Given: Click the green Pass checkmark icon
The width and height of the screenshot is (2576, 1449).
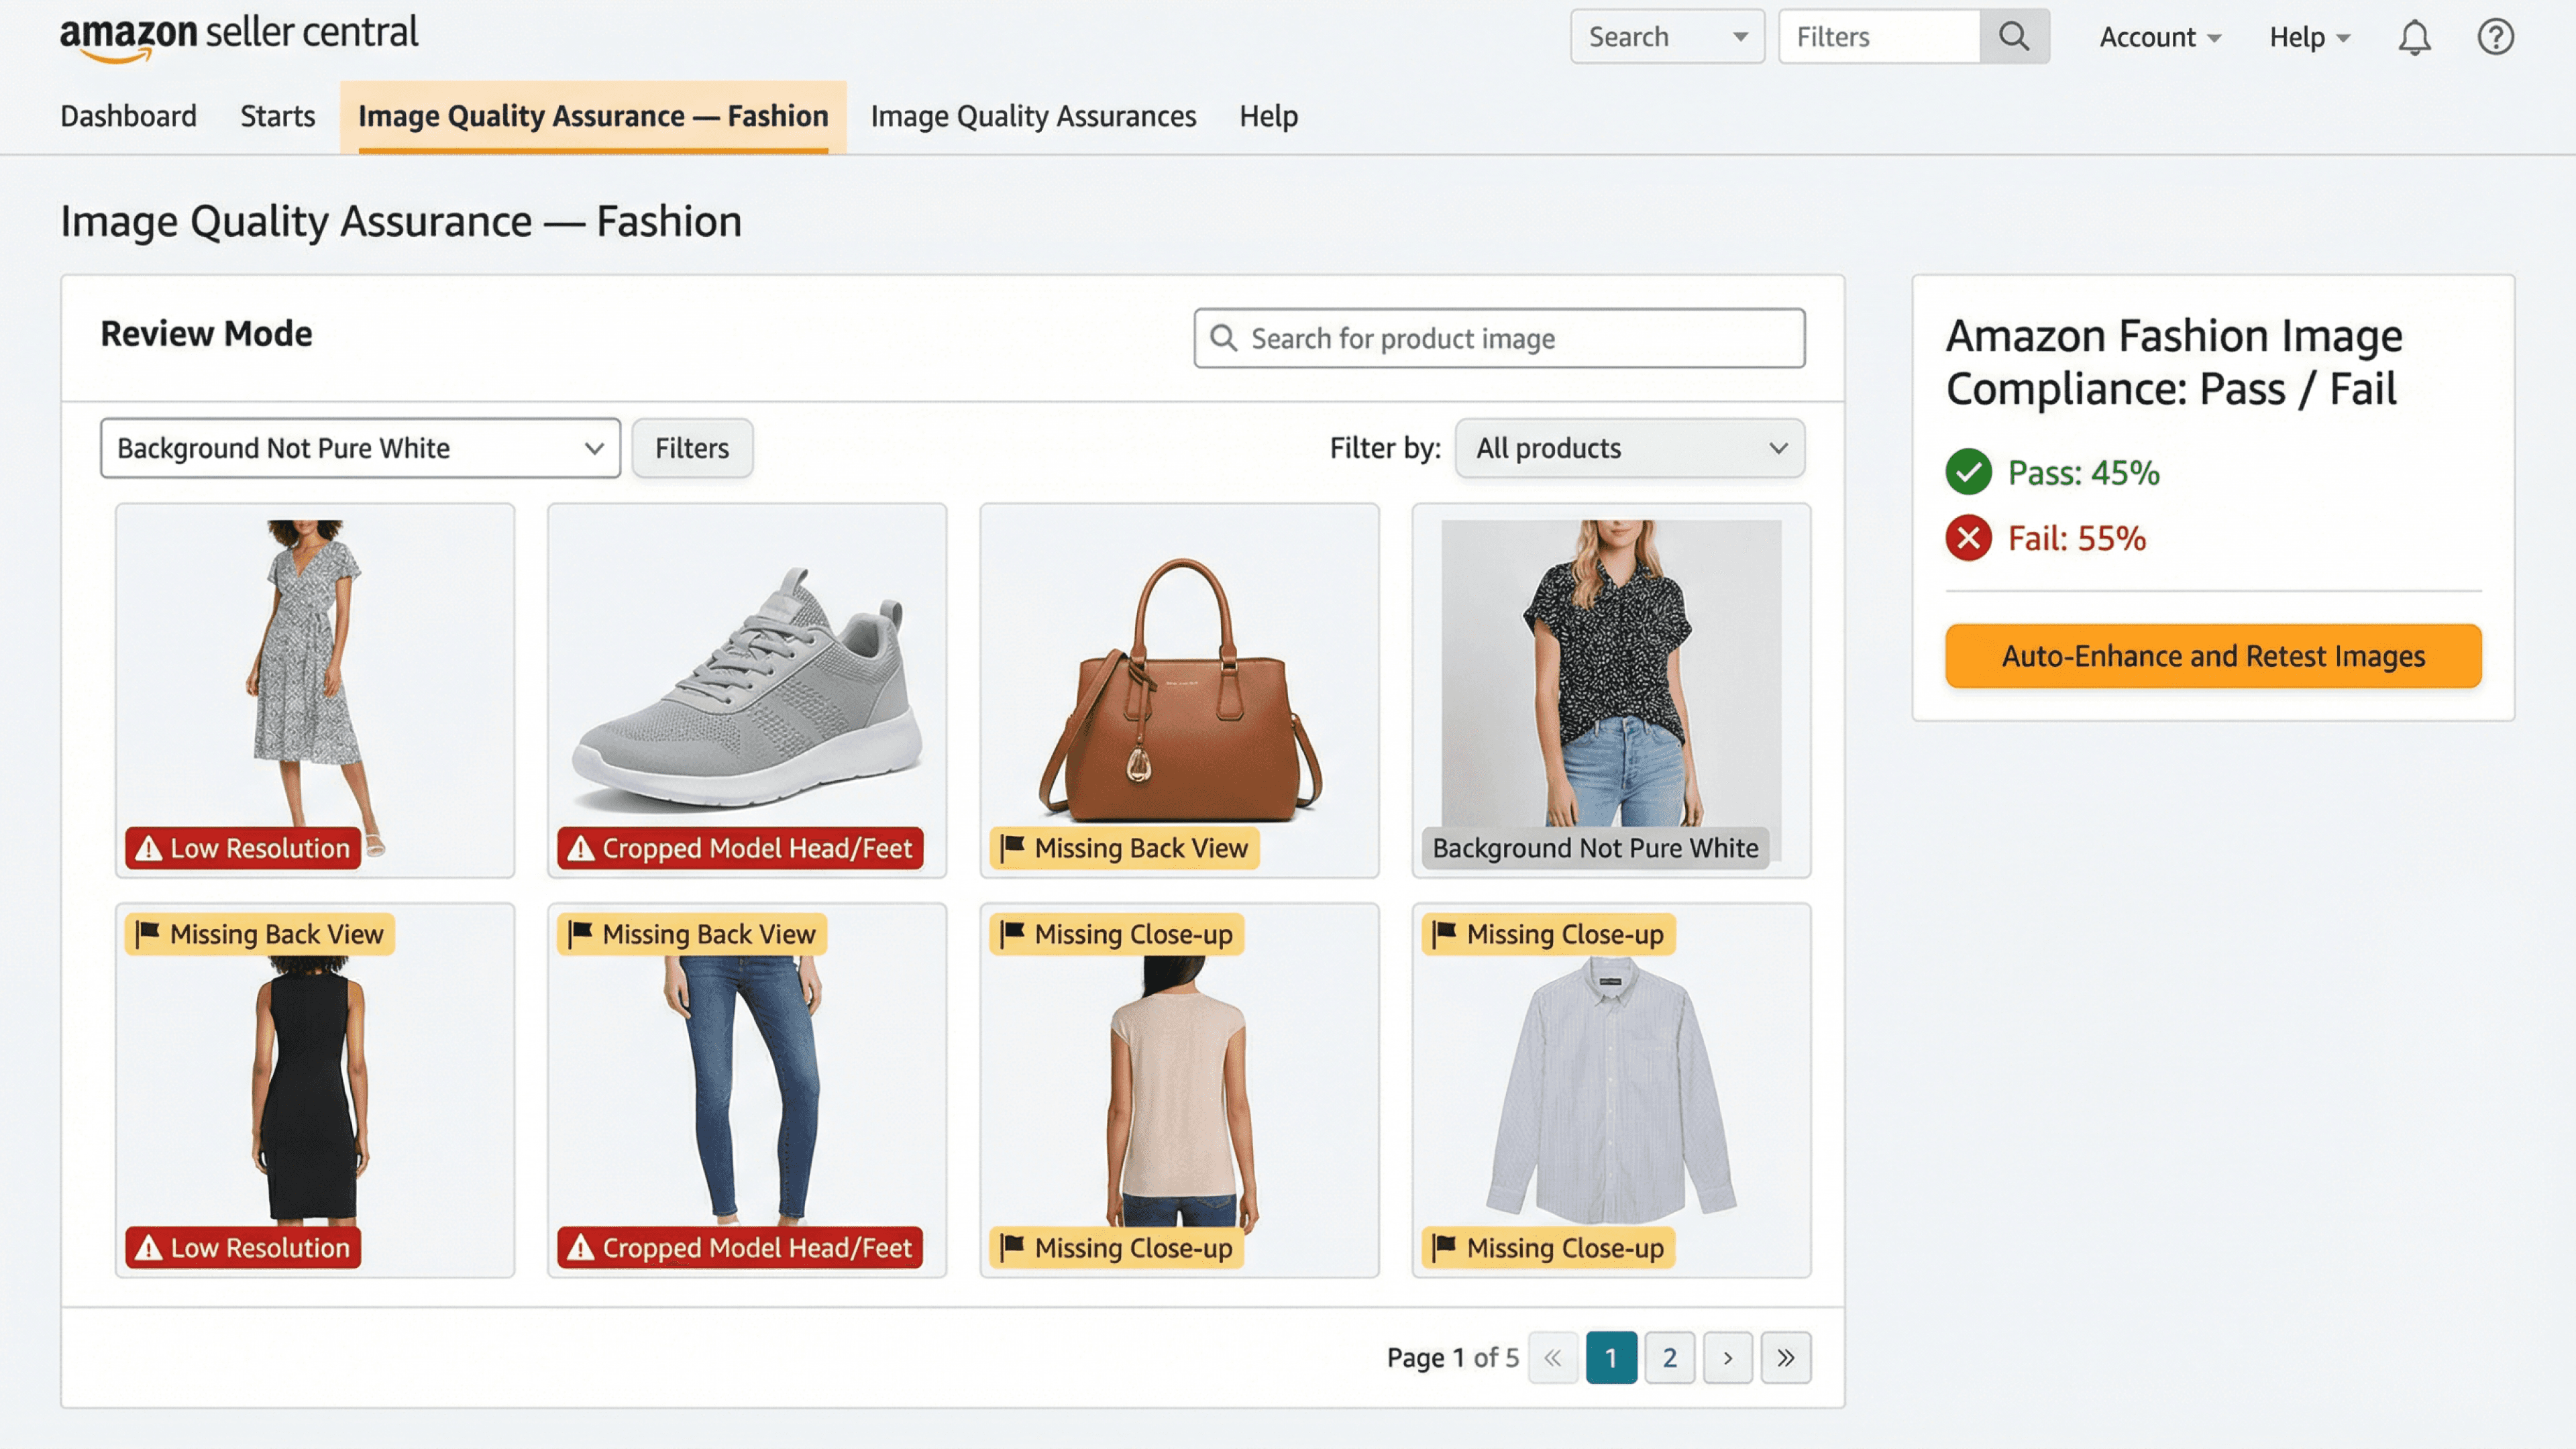Looking at the screenshot, I should point(1968,472).
